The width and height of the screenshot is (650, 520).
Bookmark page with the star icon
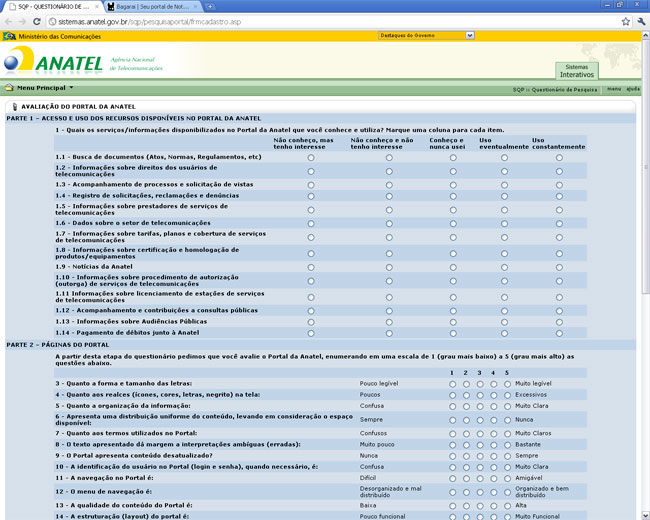626,22
